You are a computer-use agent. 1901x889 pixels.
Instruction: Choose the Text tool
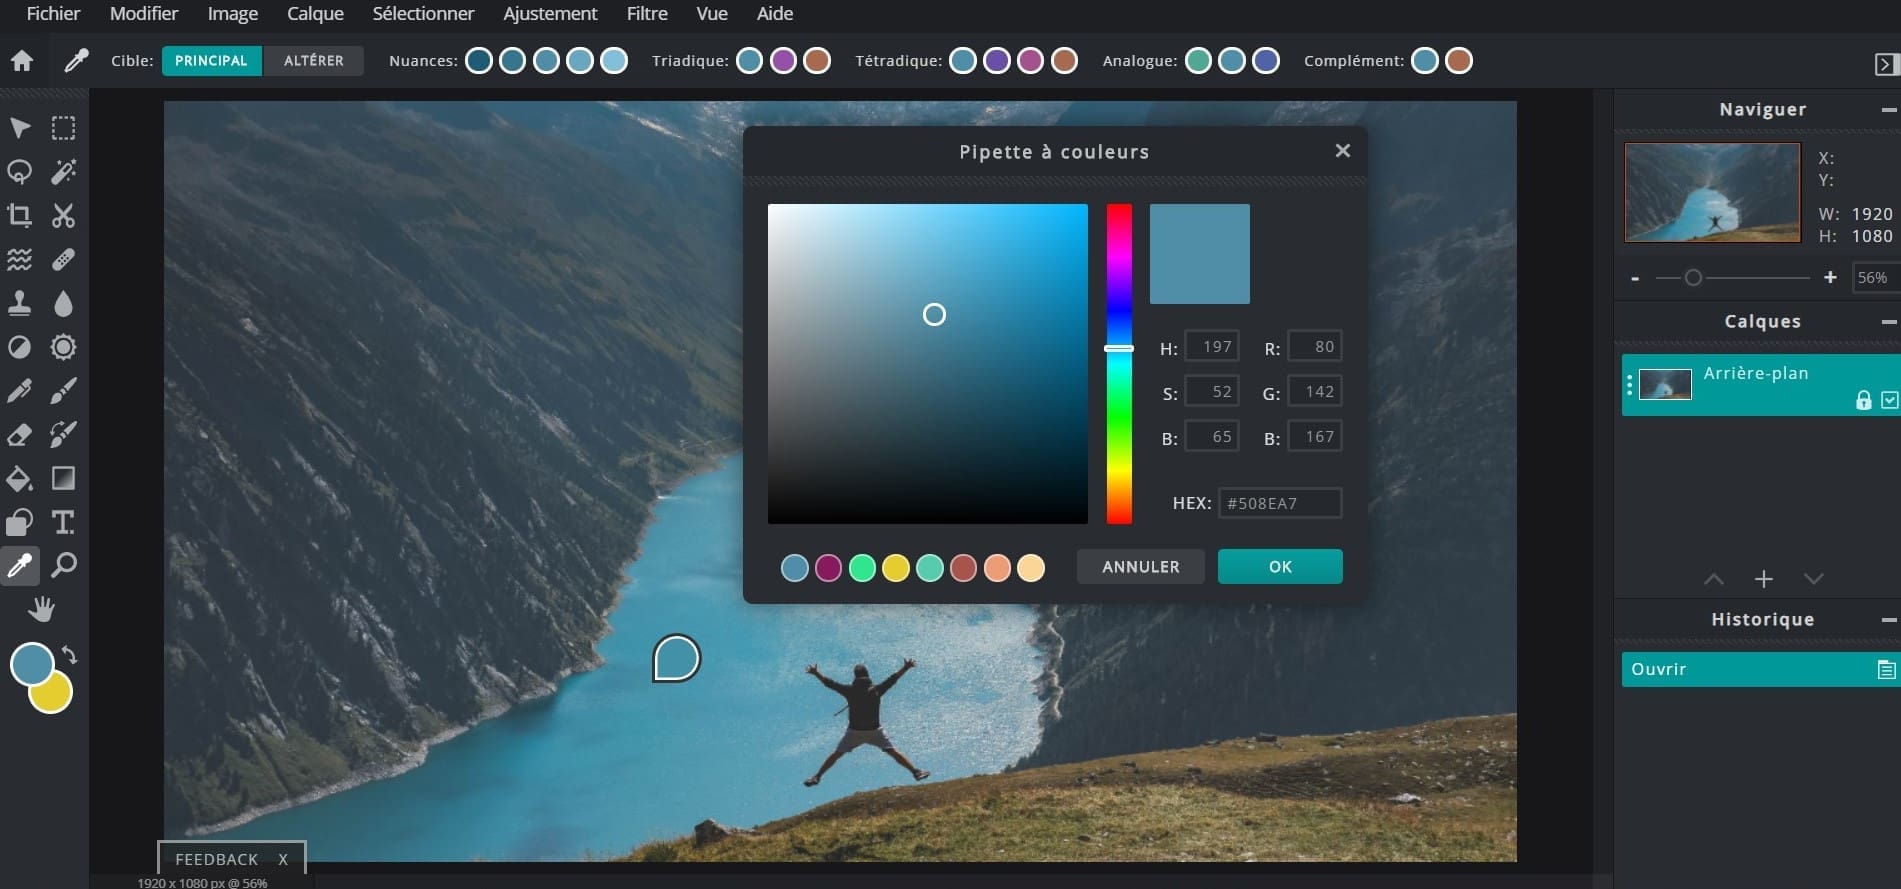click(63, 522)
